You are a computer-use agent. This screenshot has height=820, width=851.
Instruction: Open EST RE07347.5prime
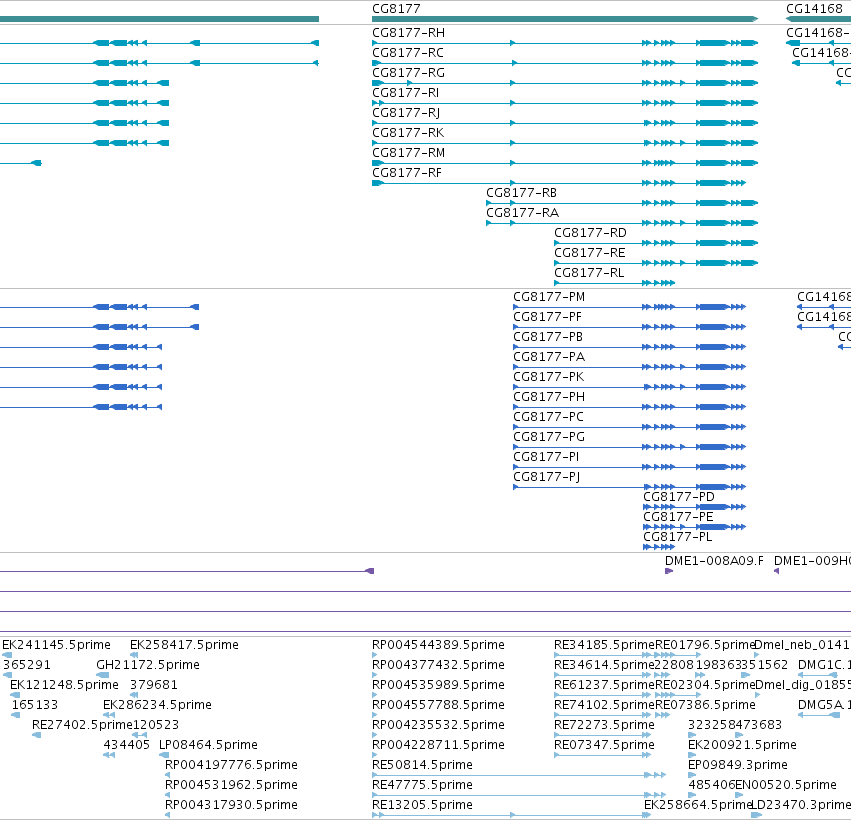(605, 745)
